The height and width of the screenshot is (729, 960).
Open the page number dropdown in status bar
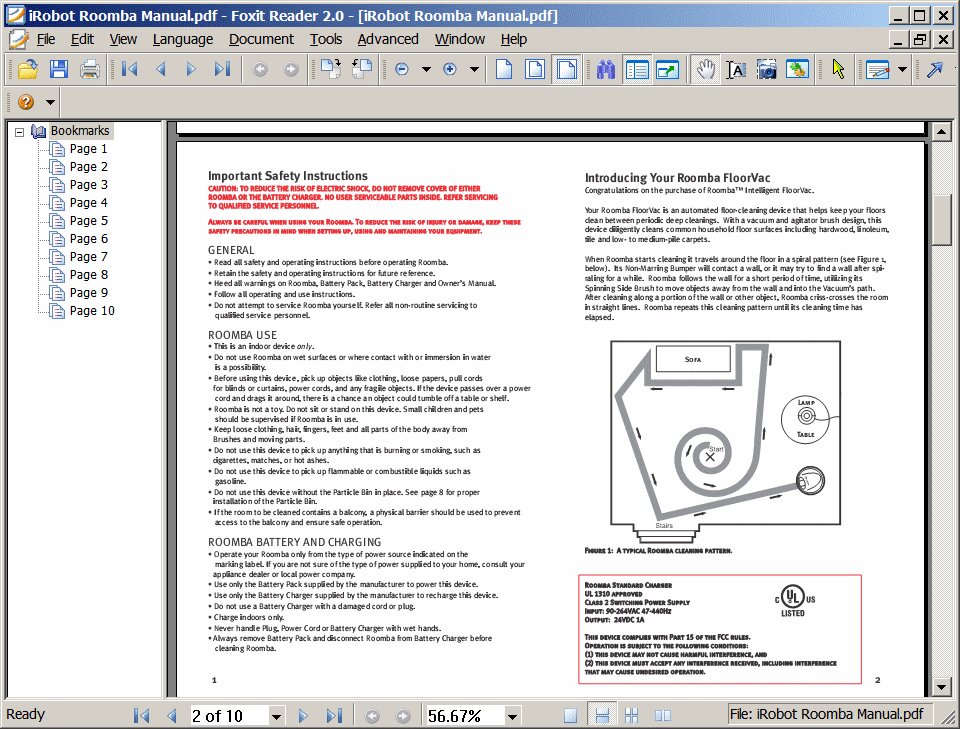click(x=276, y=716)
